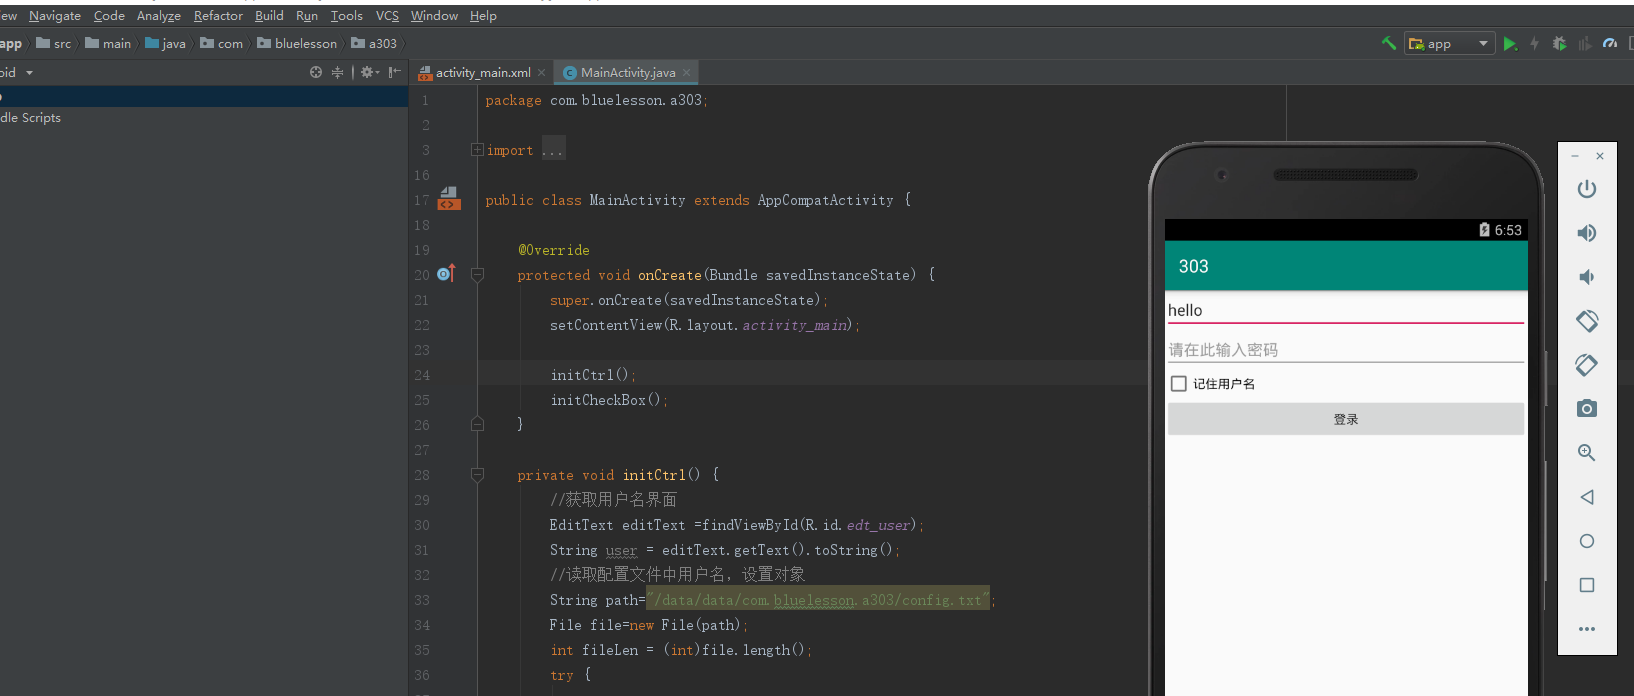
Task: Switch to the MainActivity.java tab
Action: [628, 72]
